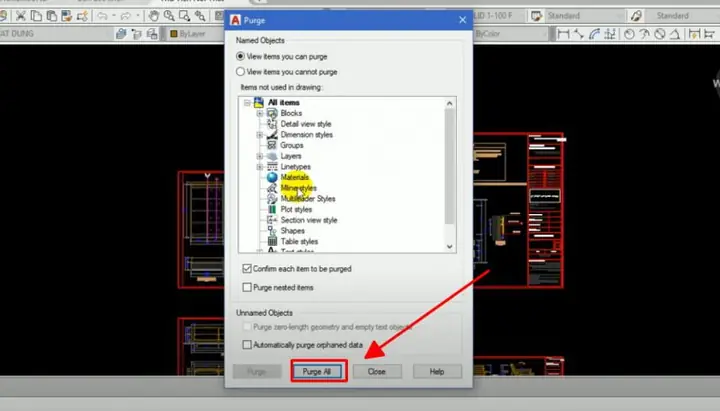Select the Angular dimension tool

click(675, 34)
